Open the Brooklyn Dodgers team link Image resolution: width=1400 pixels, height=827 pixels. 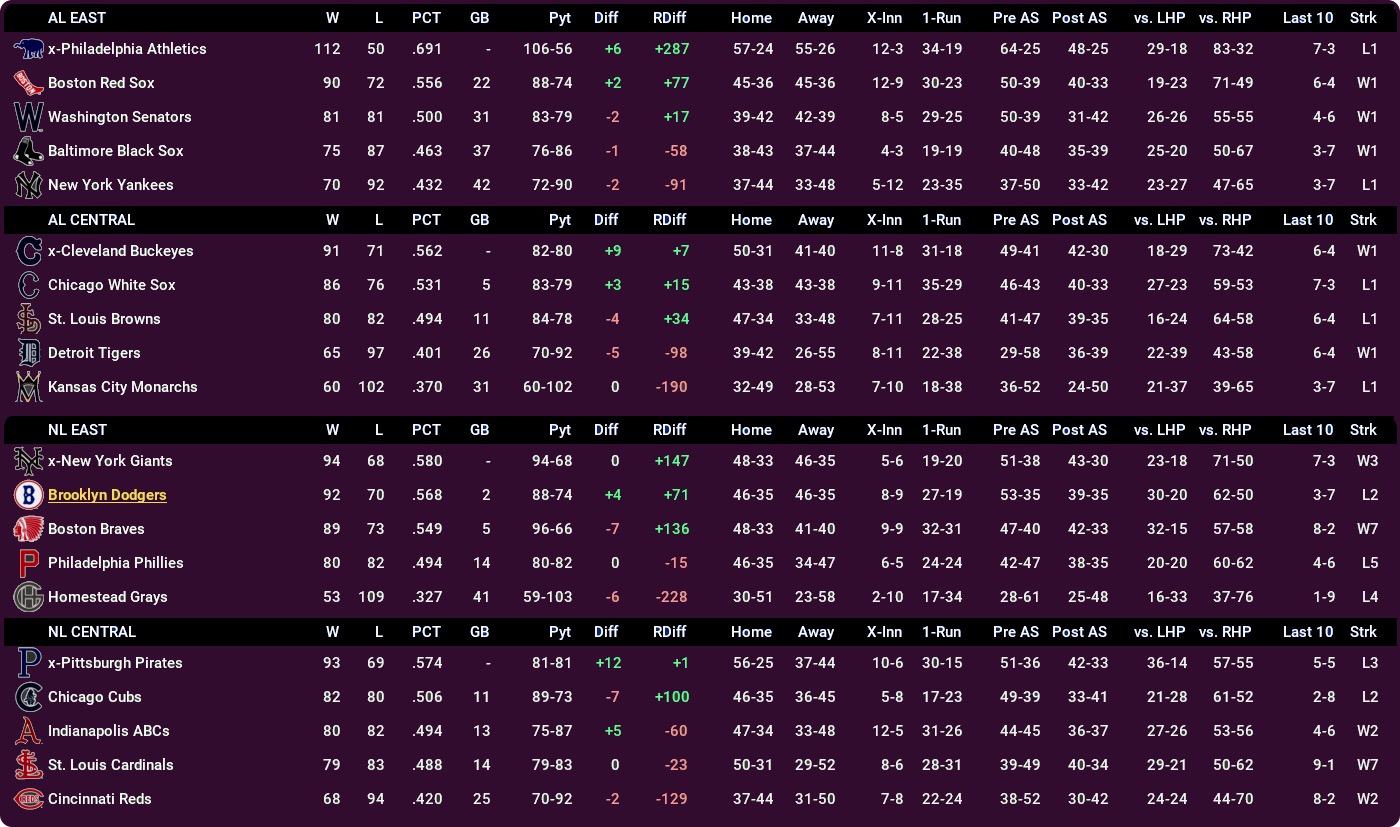(107, 495)
